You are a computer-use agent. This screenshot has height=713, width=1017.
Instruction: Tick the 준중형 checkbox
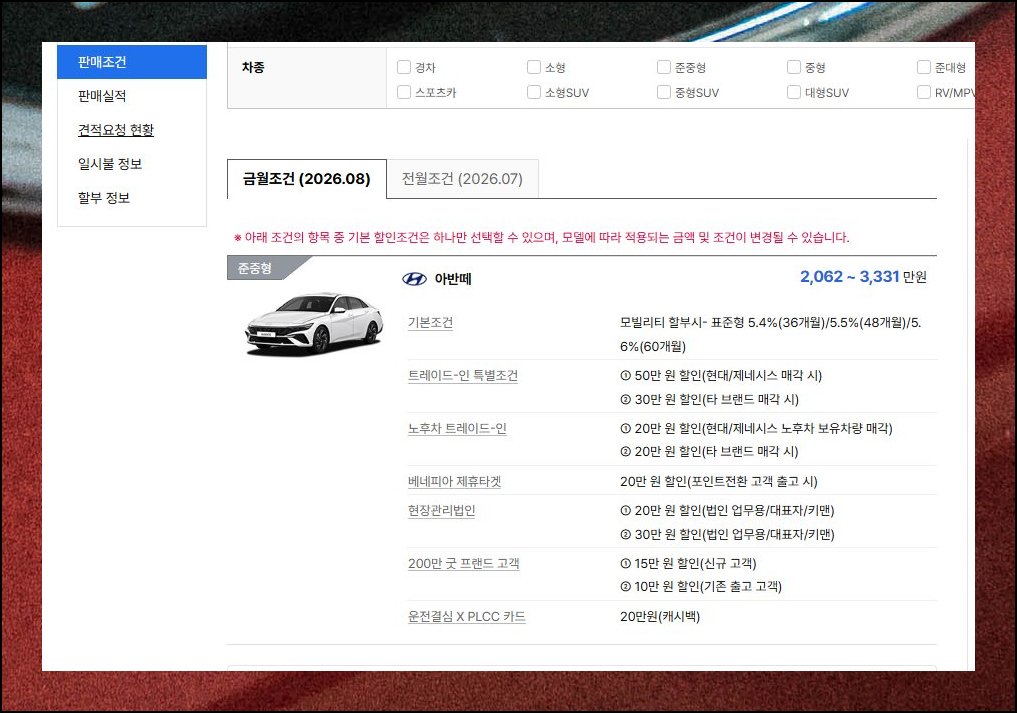(x=664, y=67)
